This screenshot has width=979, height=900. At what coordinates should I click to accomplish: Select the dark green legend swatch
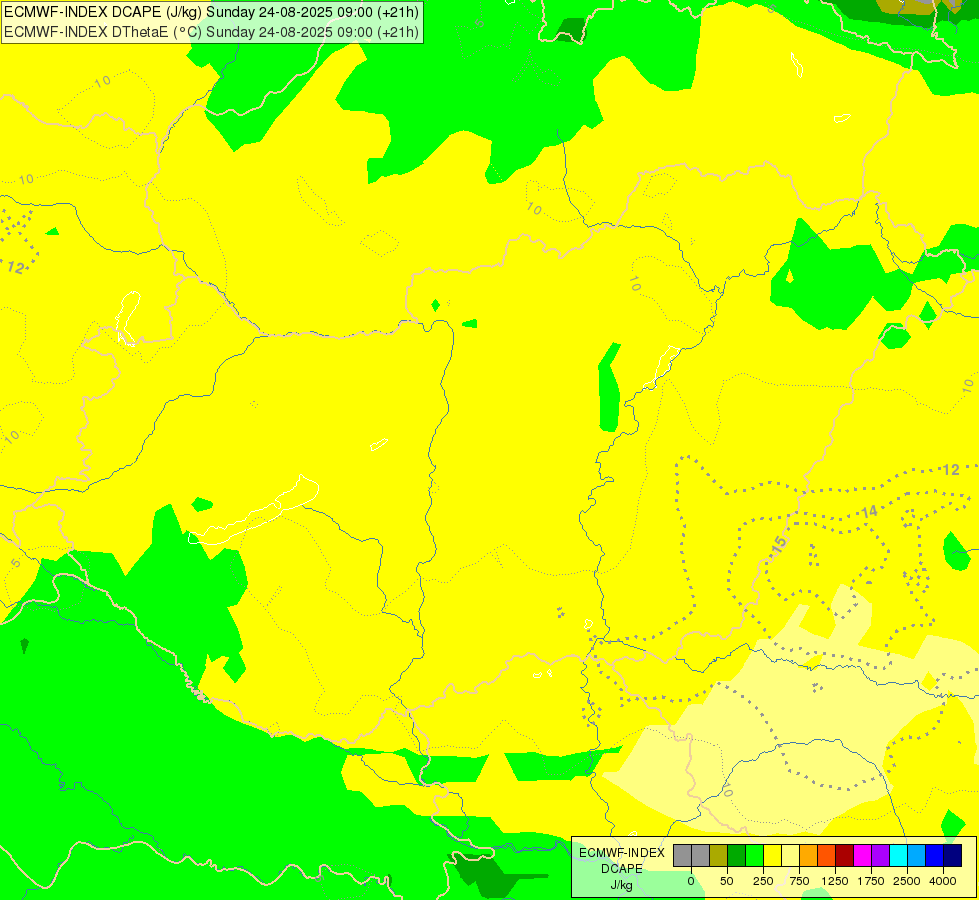[737, 856]
